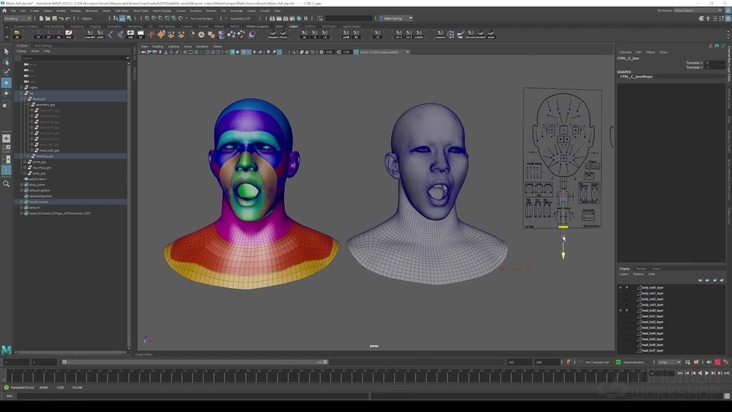Jump to the end of playback range
The image size is (732, 412).
coord(726,373)
